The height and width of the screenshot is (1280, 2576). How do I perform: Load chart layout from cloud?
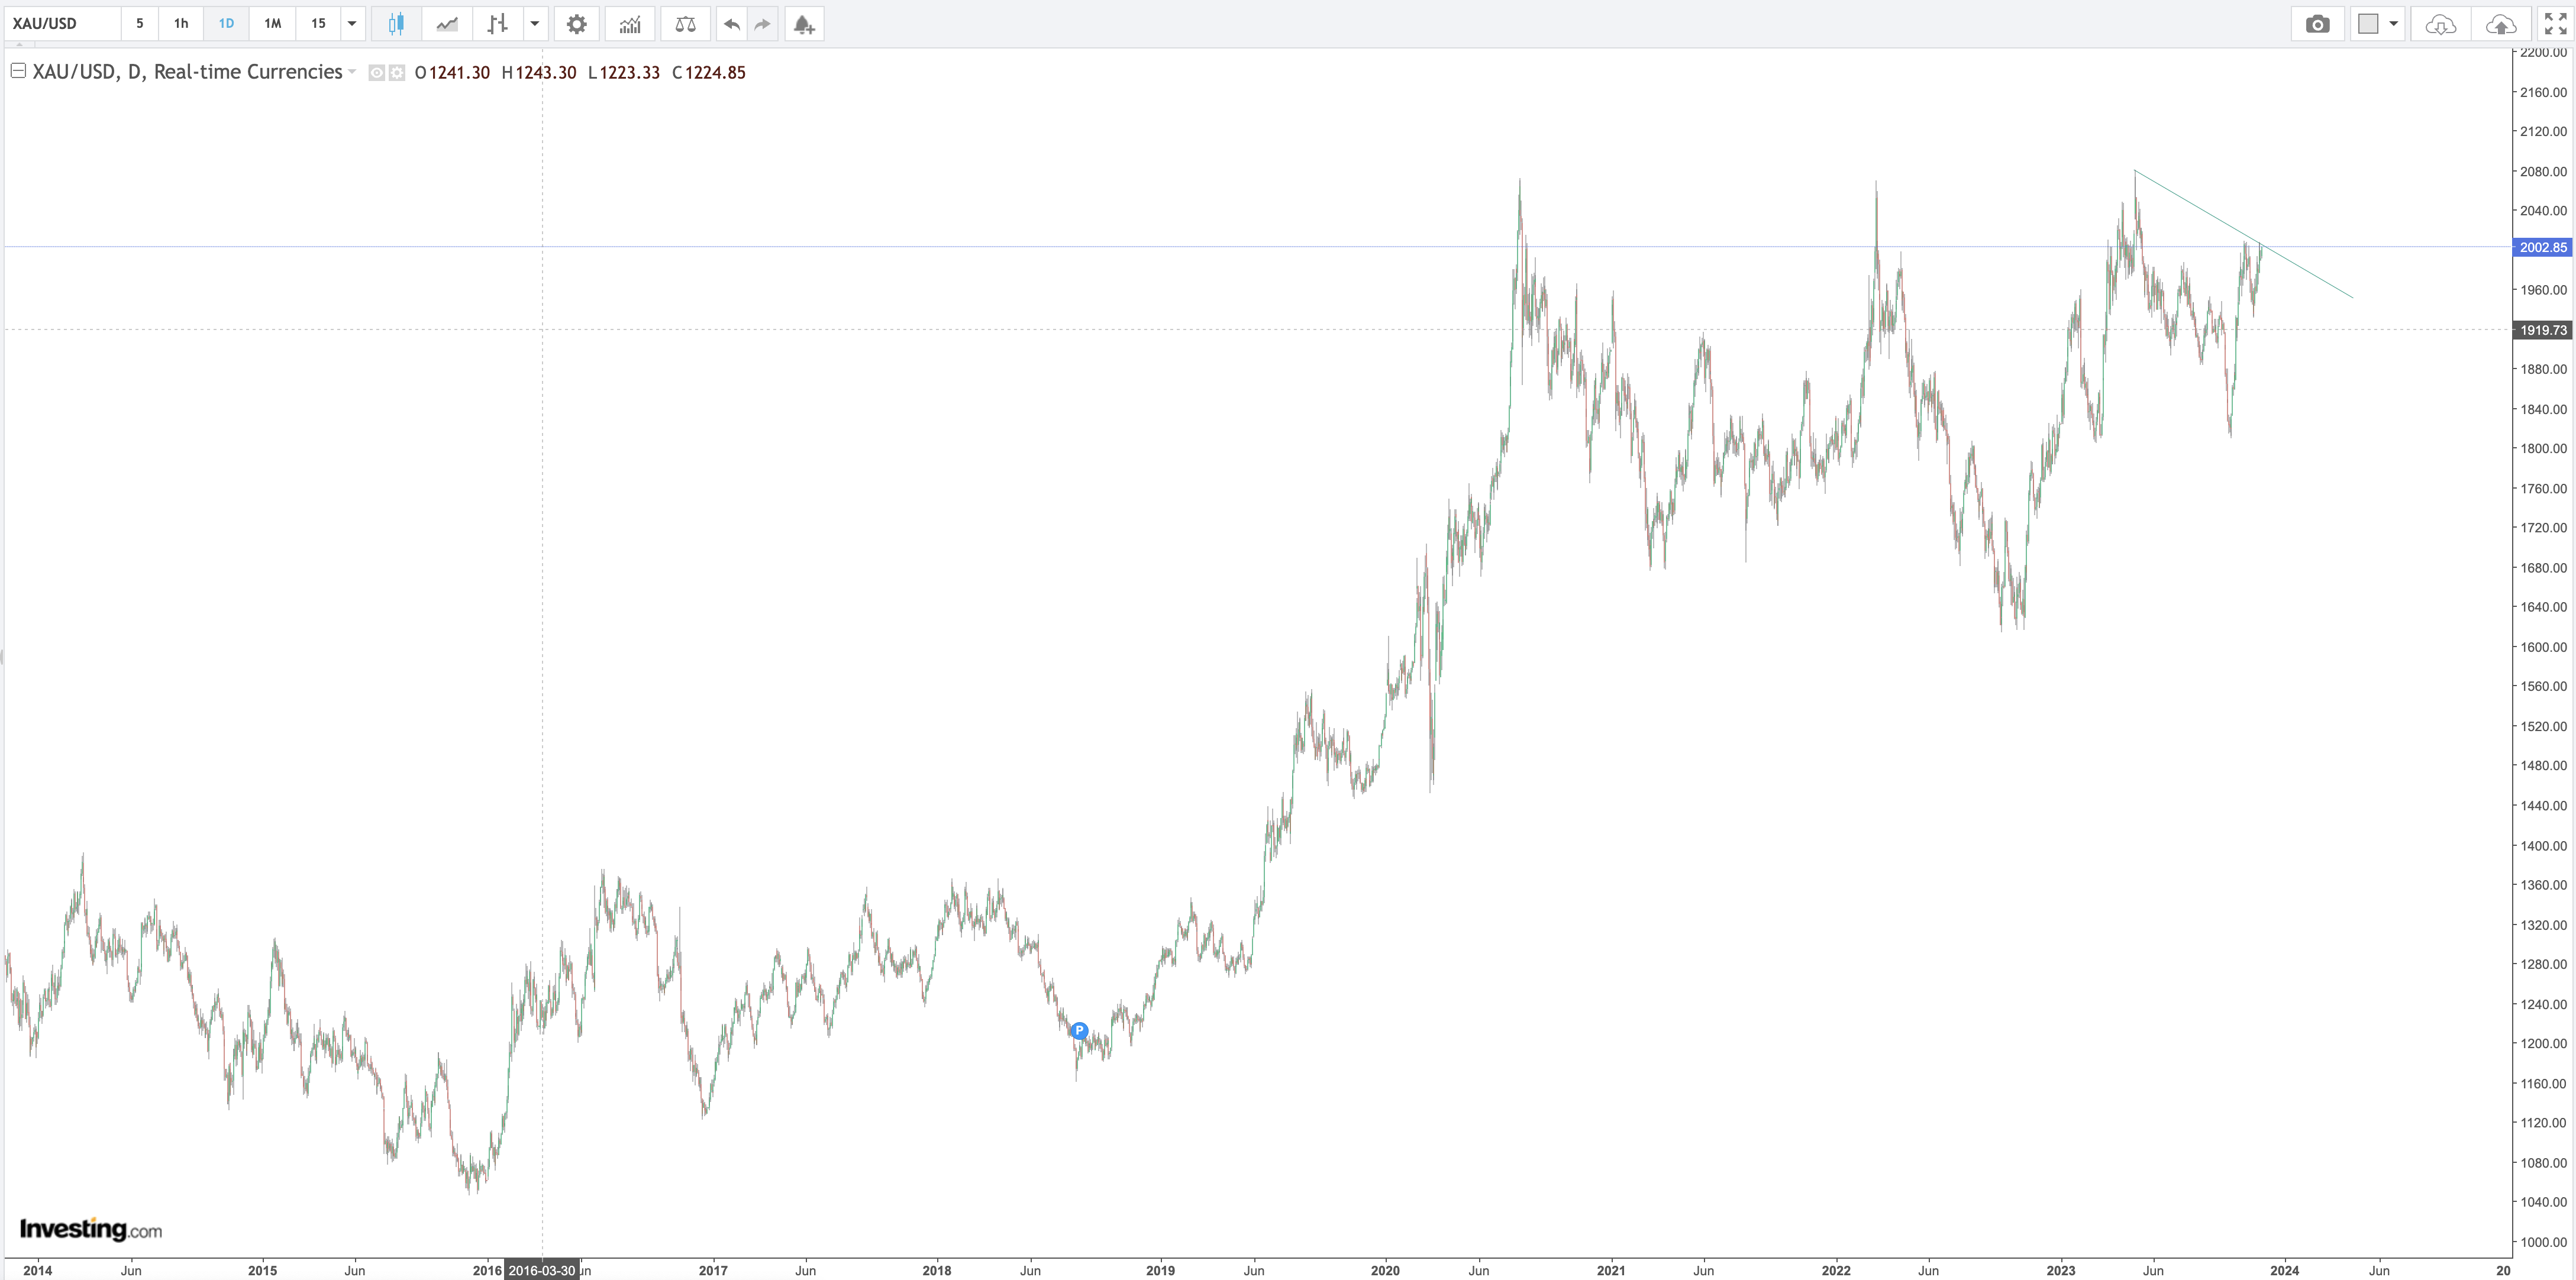(x=2440, y=24)
